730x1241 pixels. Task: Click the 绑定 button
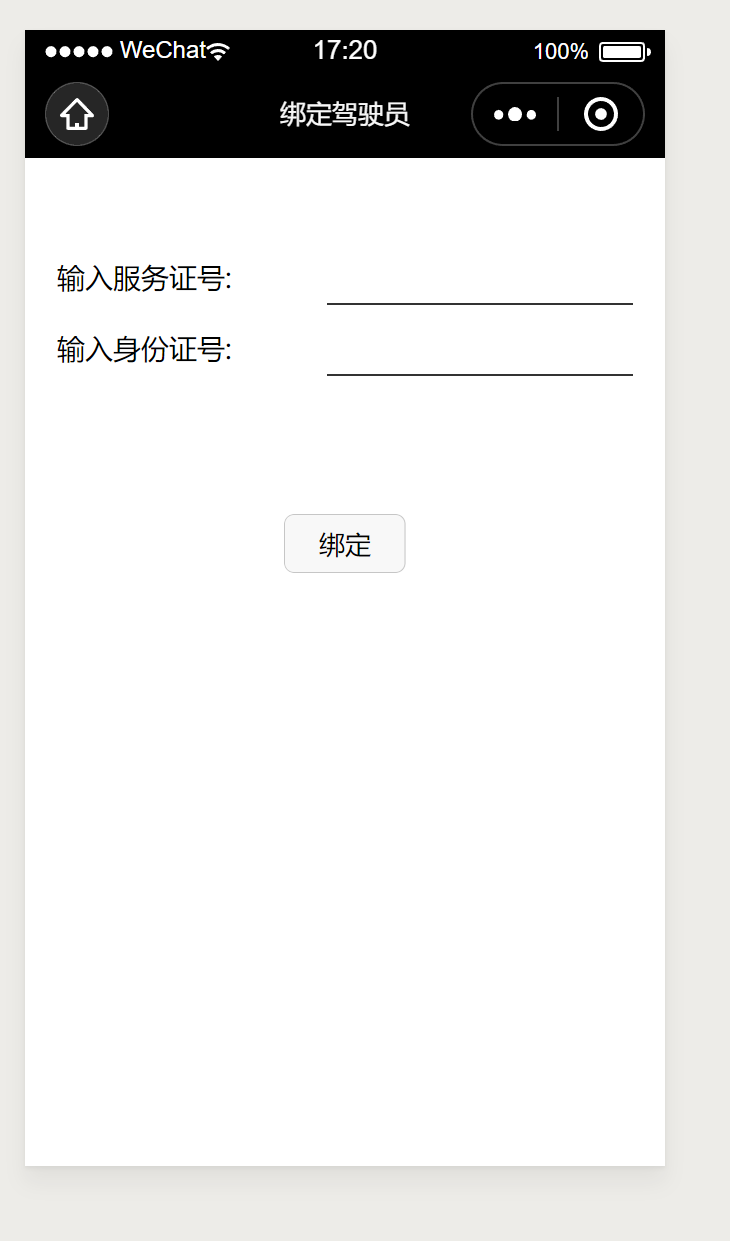(345, 544)
